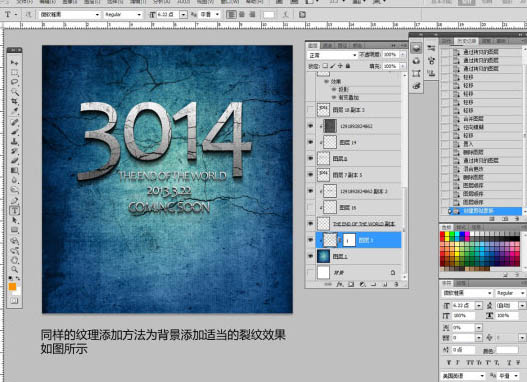Select the Zoom tool at the toolbox bottom
The width and height of the screenshot is (527, 382).
click(14, 269)
